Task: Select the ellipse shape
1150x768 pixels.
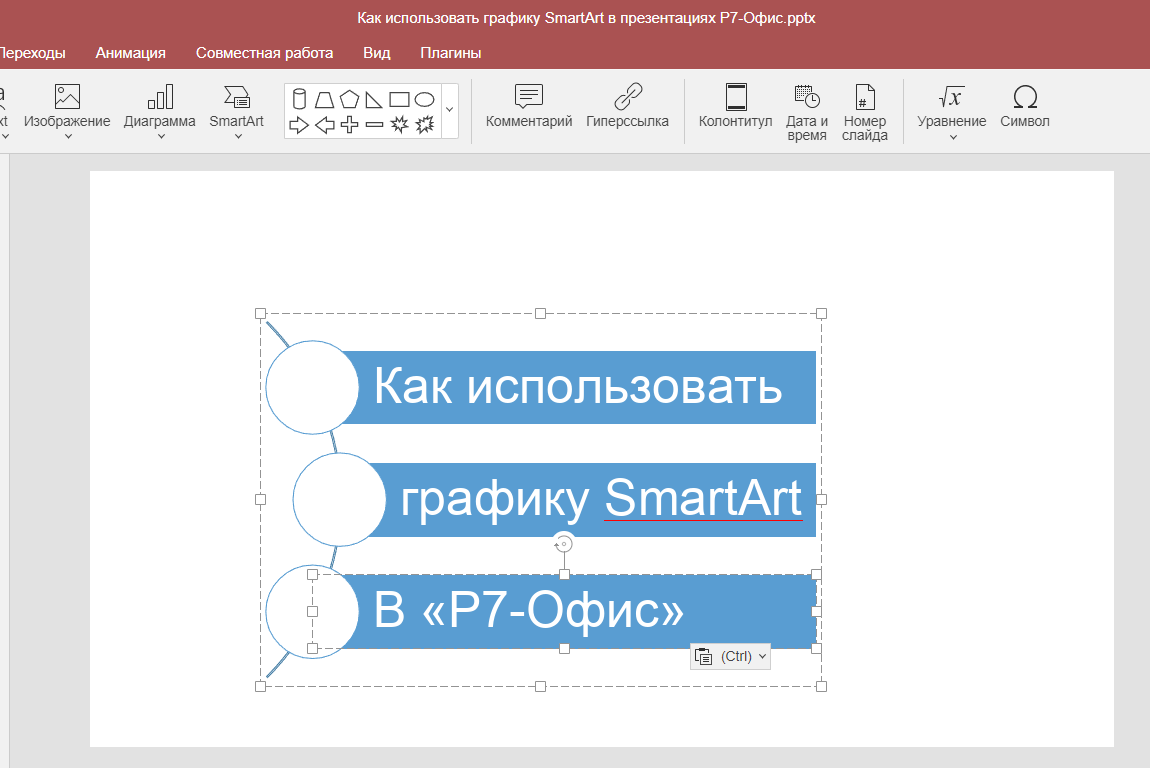Action: [424, 99]
